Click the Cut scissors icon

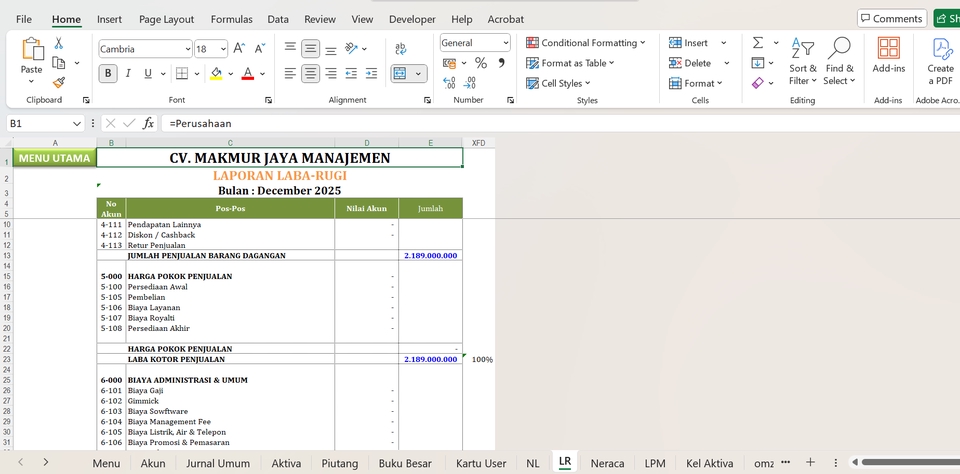[59, 43]
